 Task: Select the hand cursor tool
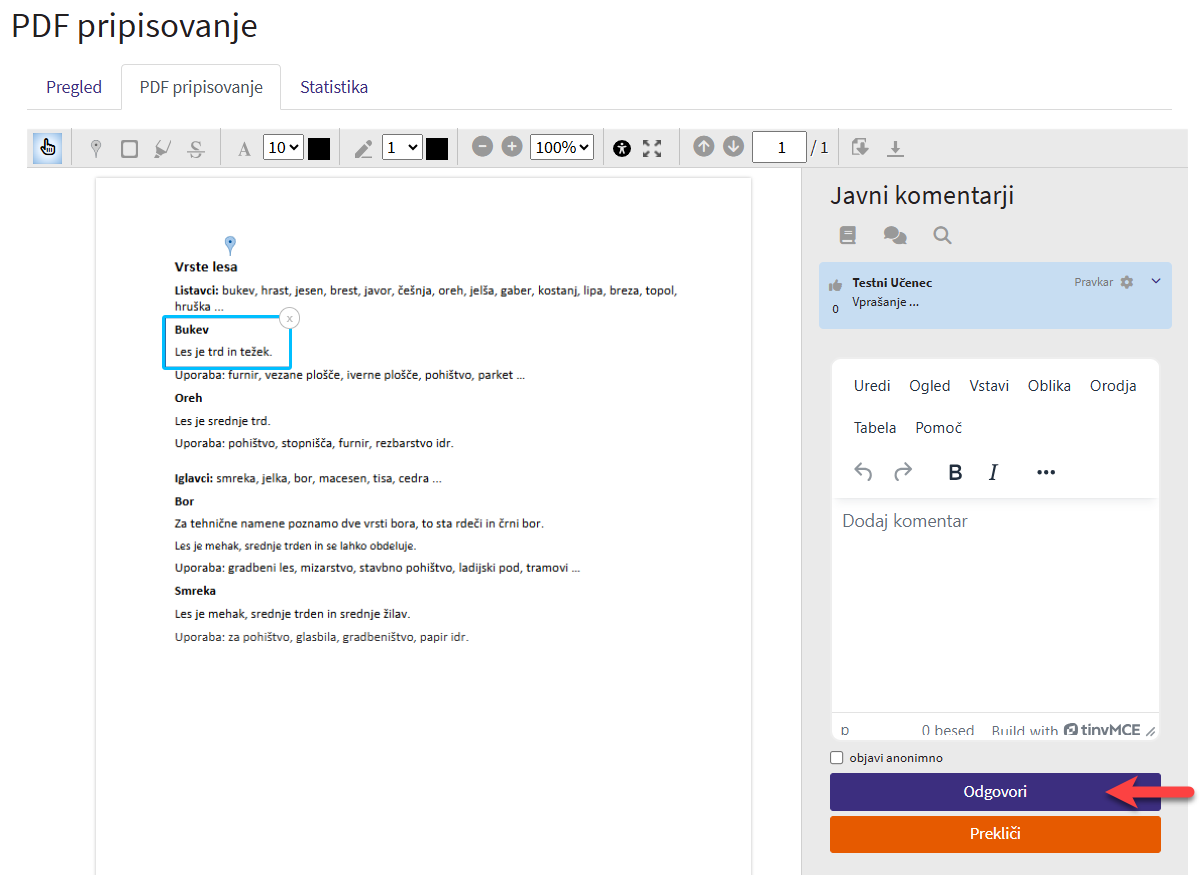[47, 148]
